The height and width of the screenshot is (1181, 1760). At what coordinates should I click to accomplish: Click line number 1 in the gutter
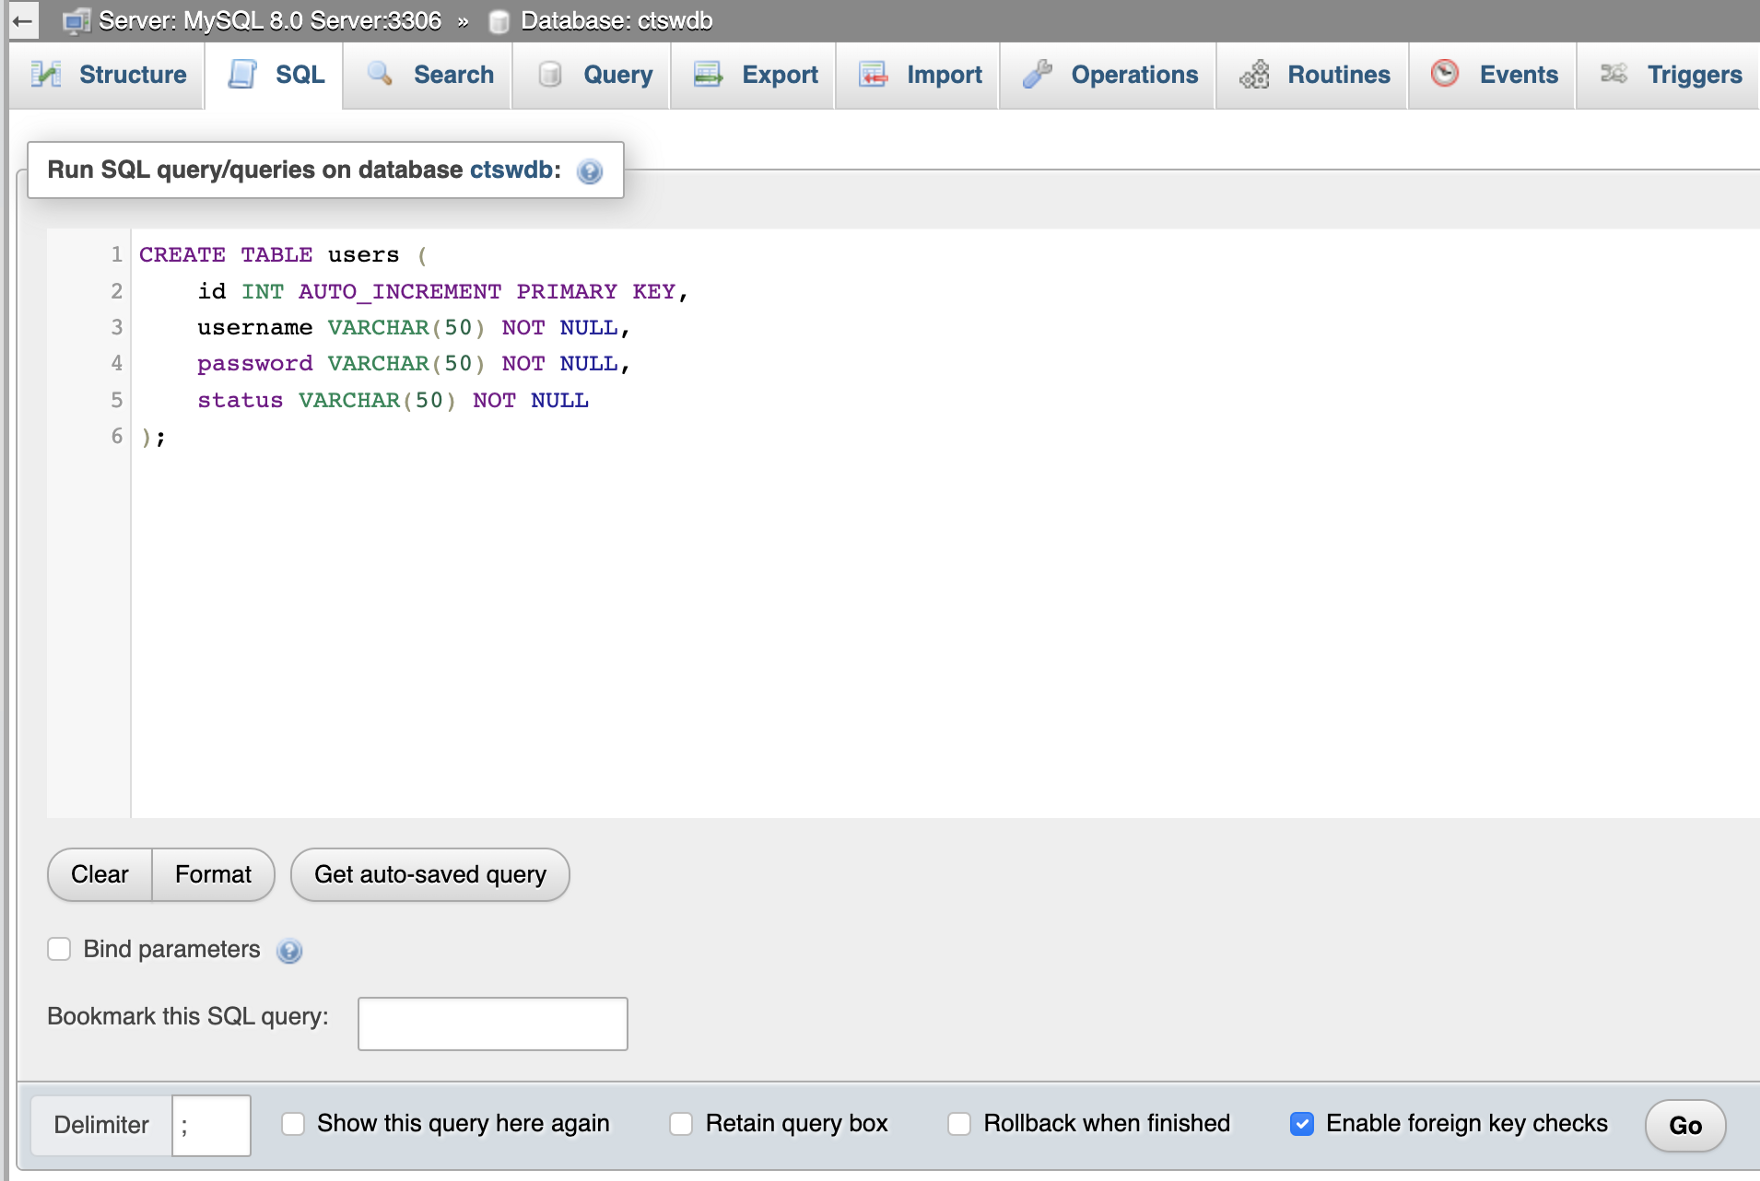pos(116,254)
